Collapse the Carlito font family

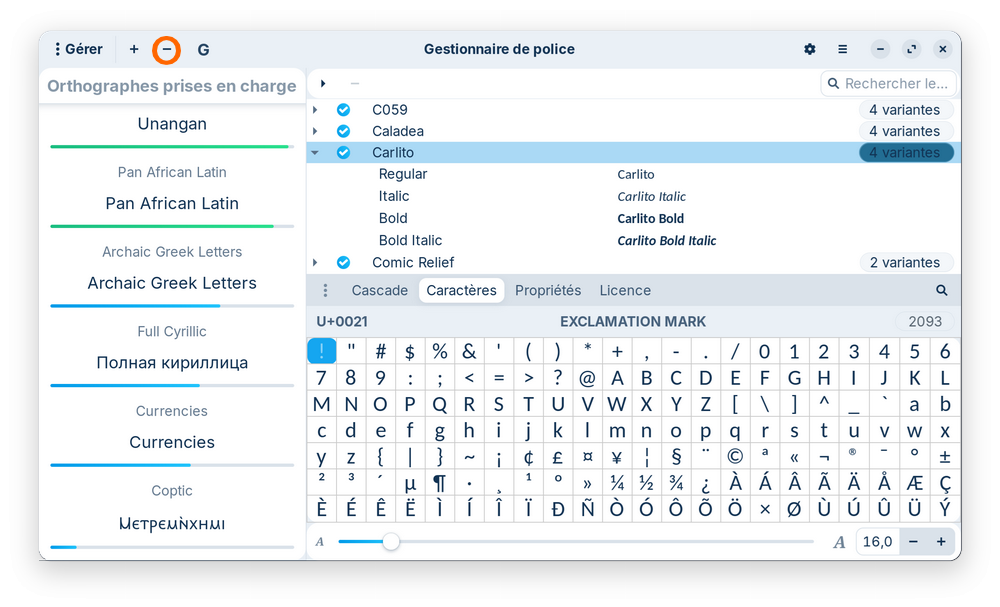pos(315,153)
